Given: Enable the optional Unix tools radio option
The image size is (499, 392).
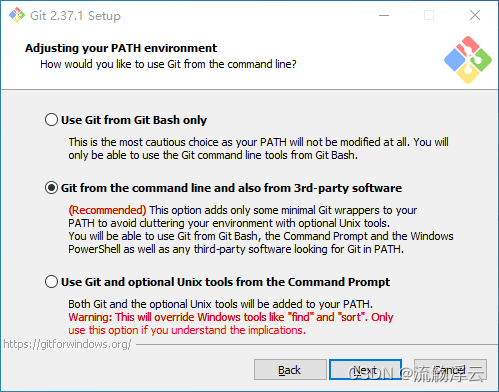Looking at the screenshot, I should coord(51,282).
